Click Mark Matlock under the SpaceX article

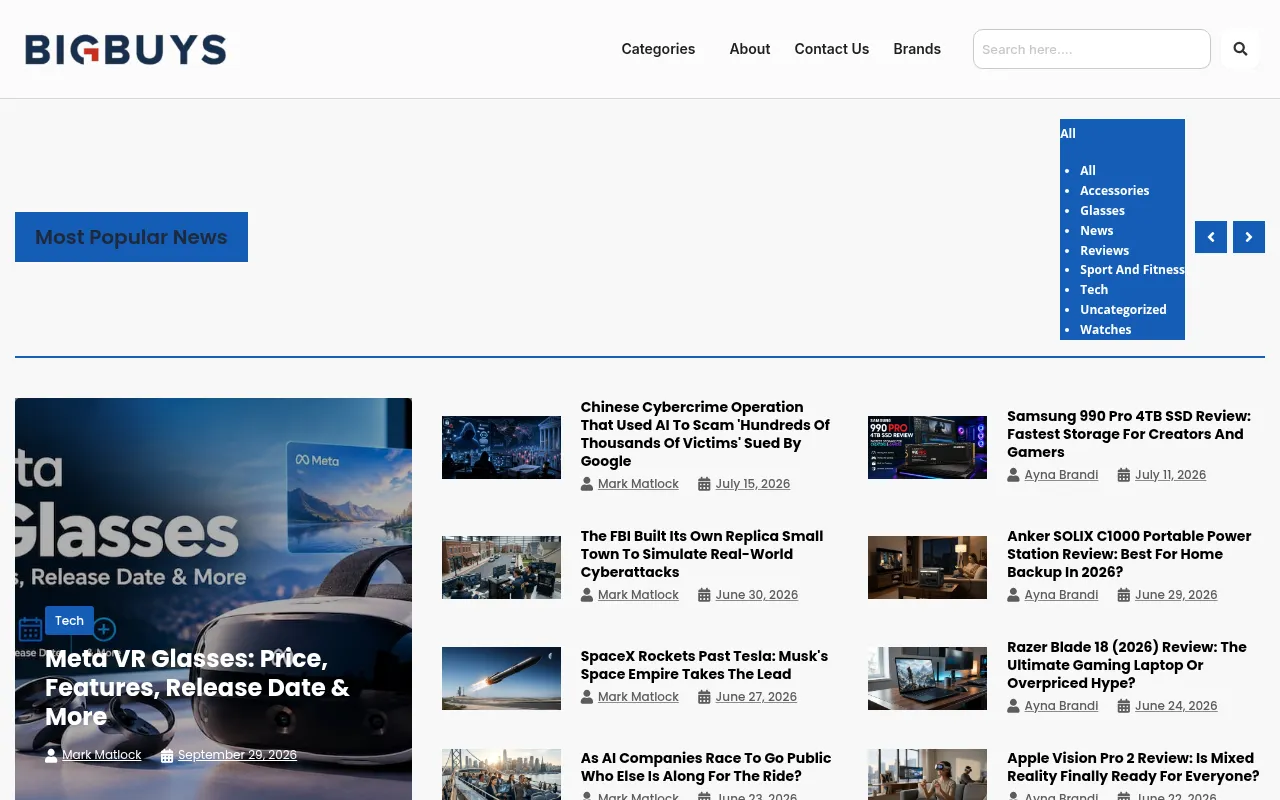(x=638, y=697)
